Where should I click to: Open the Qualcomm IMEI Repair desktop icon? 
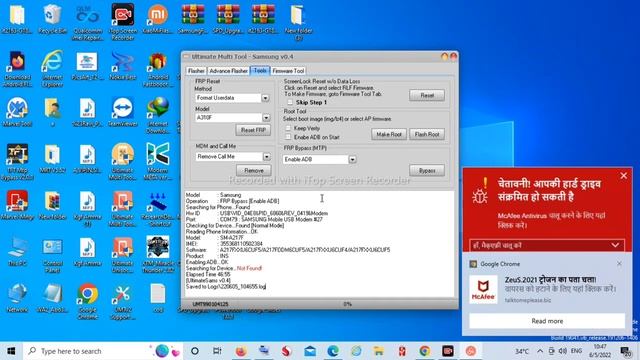[87, 22]
